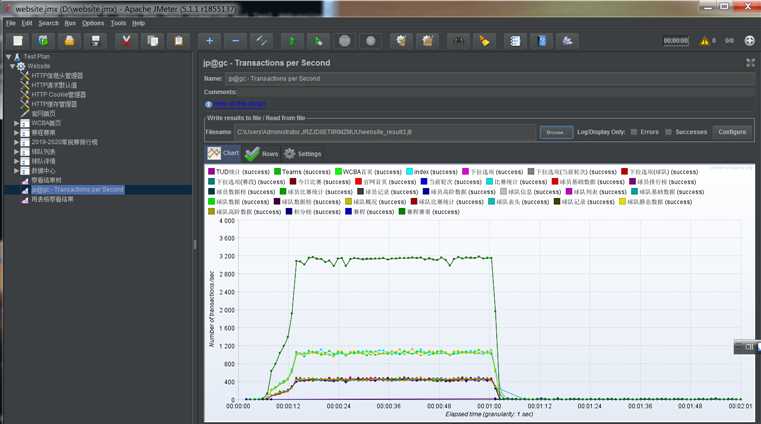Open the Options menu
This screenshot has height=424, width=761.
93,23
